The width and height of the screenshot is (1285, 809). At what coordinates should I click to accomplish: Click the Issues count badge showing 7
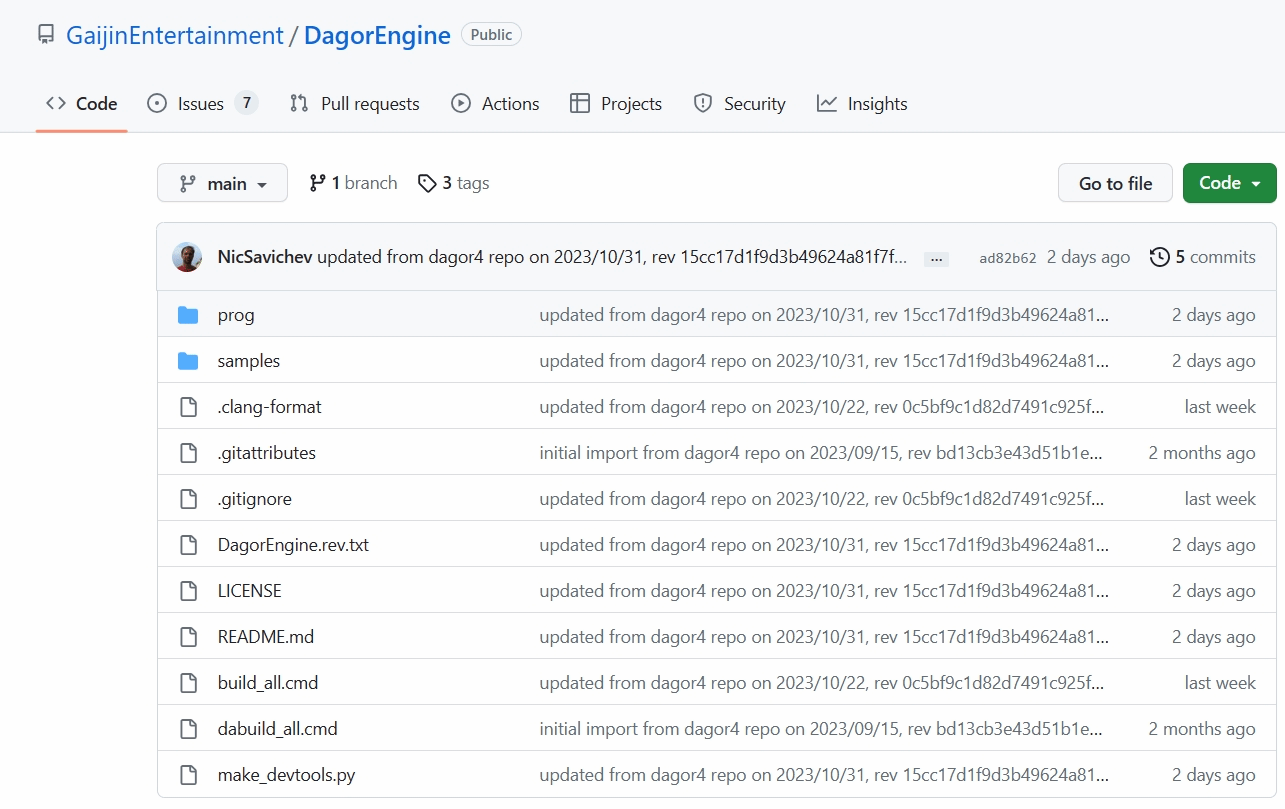pyautogui.click(x=246, y=103)
